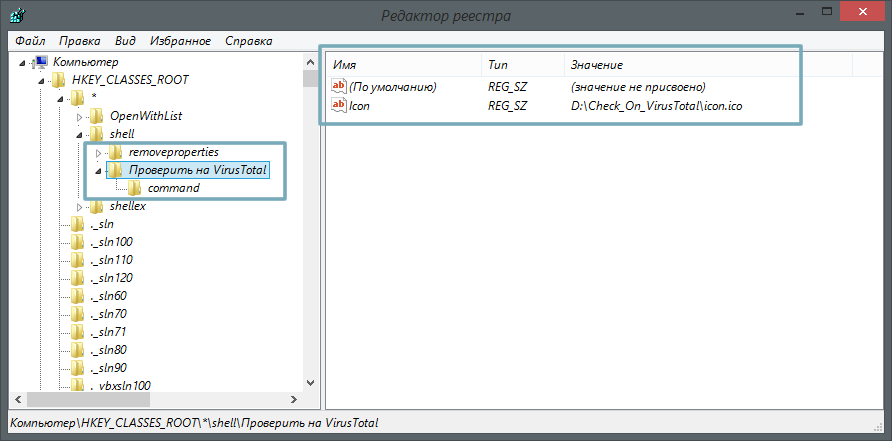The image size is (892, 441).
Task: Click the shell folder icon
Action: (x=97, y=134)
